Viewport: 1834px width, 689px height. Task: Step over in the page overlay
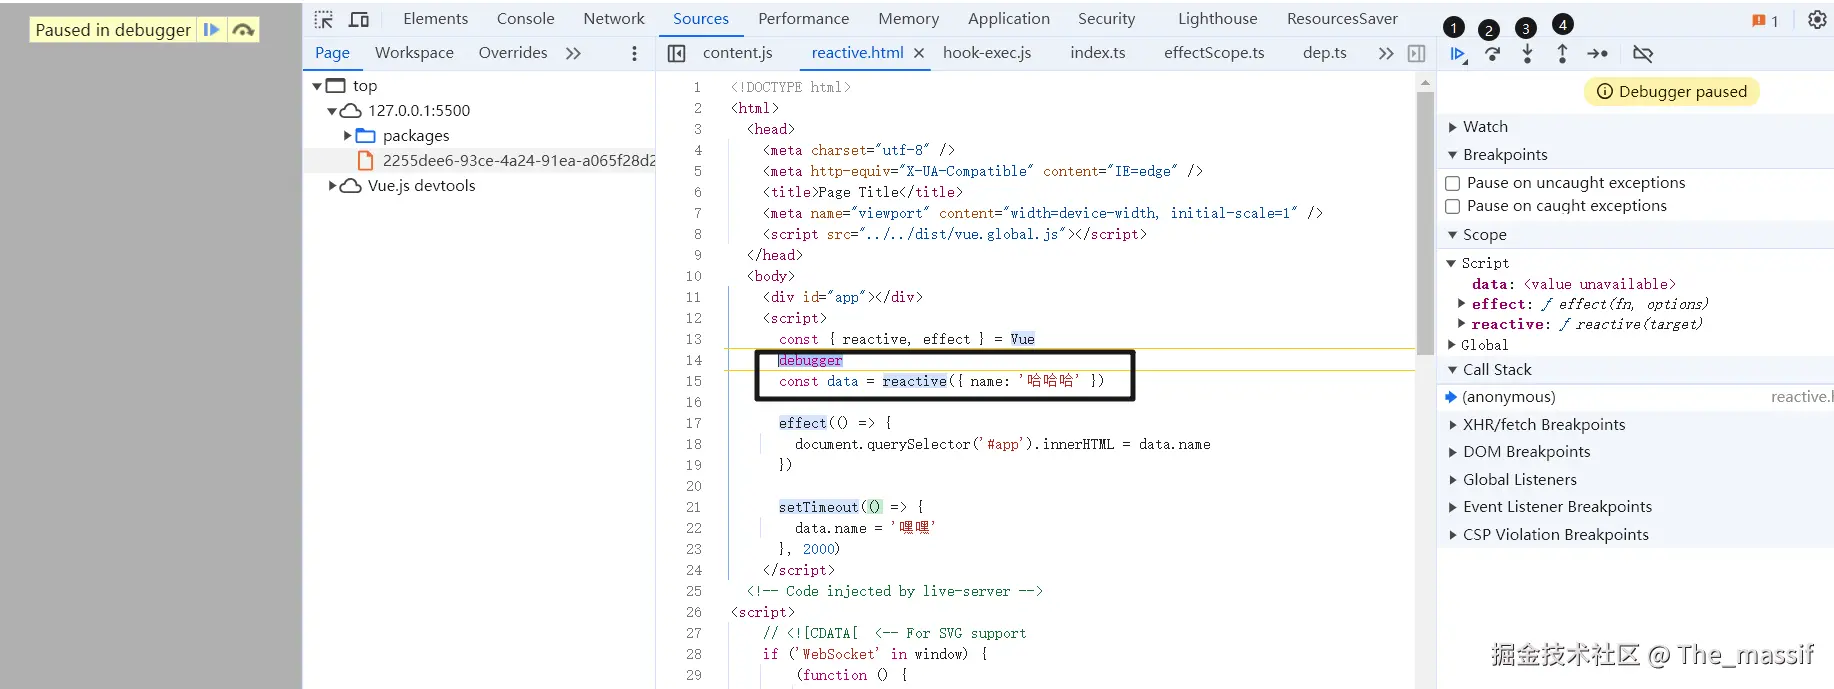(243, 30)
